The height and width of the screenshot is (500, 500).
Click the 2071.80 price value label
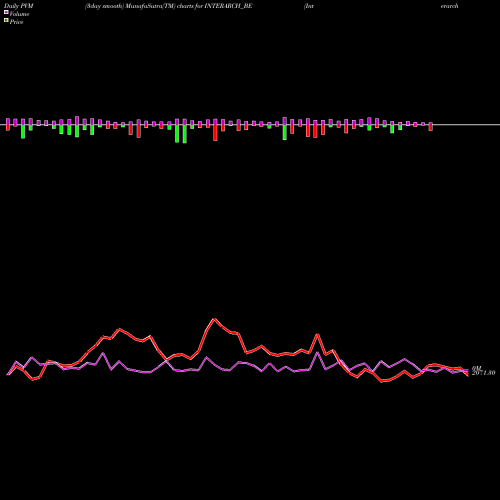483,373
